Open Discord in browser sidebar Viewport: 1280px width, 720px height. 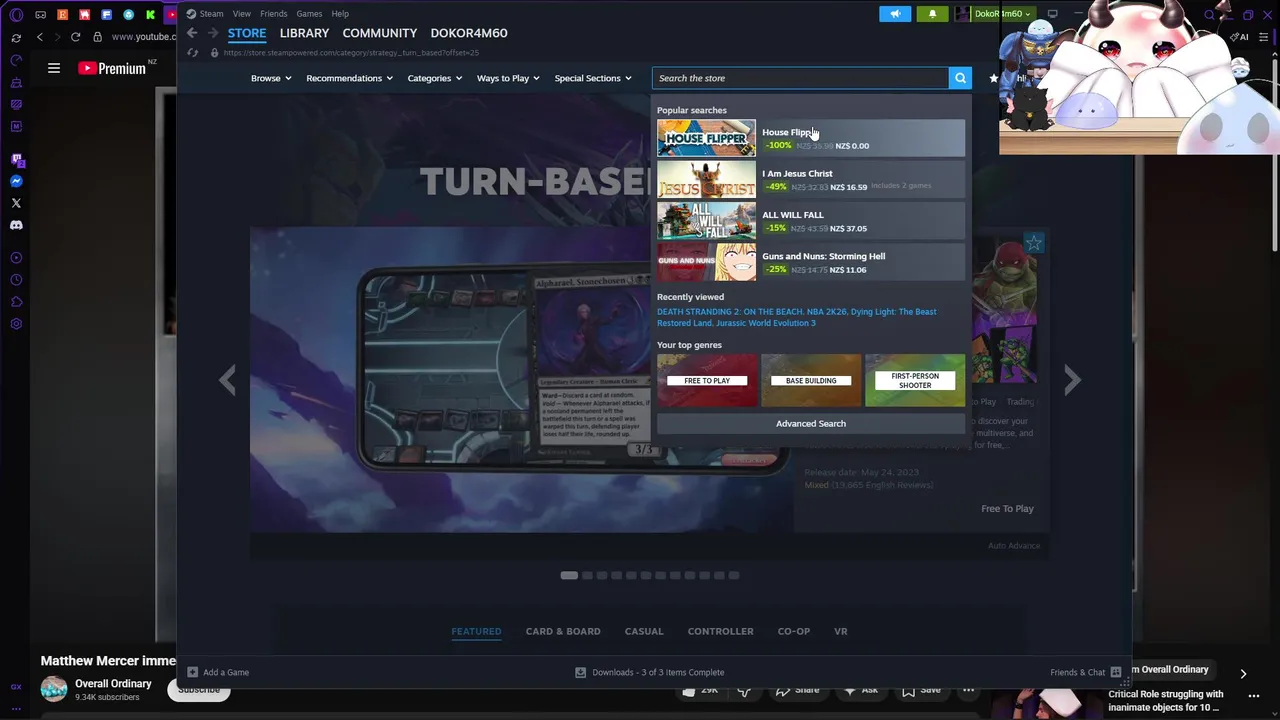pyautogui.click(x=16, y=225)
